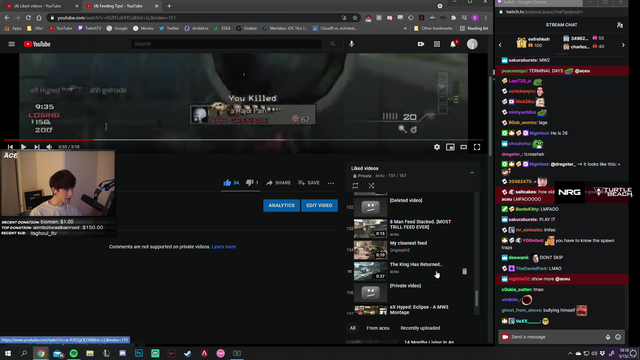Click the YouTube logo home link
Viewport: 640px width, 360px height.
37,44
